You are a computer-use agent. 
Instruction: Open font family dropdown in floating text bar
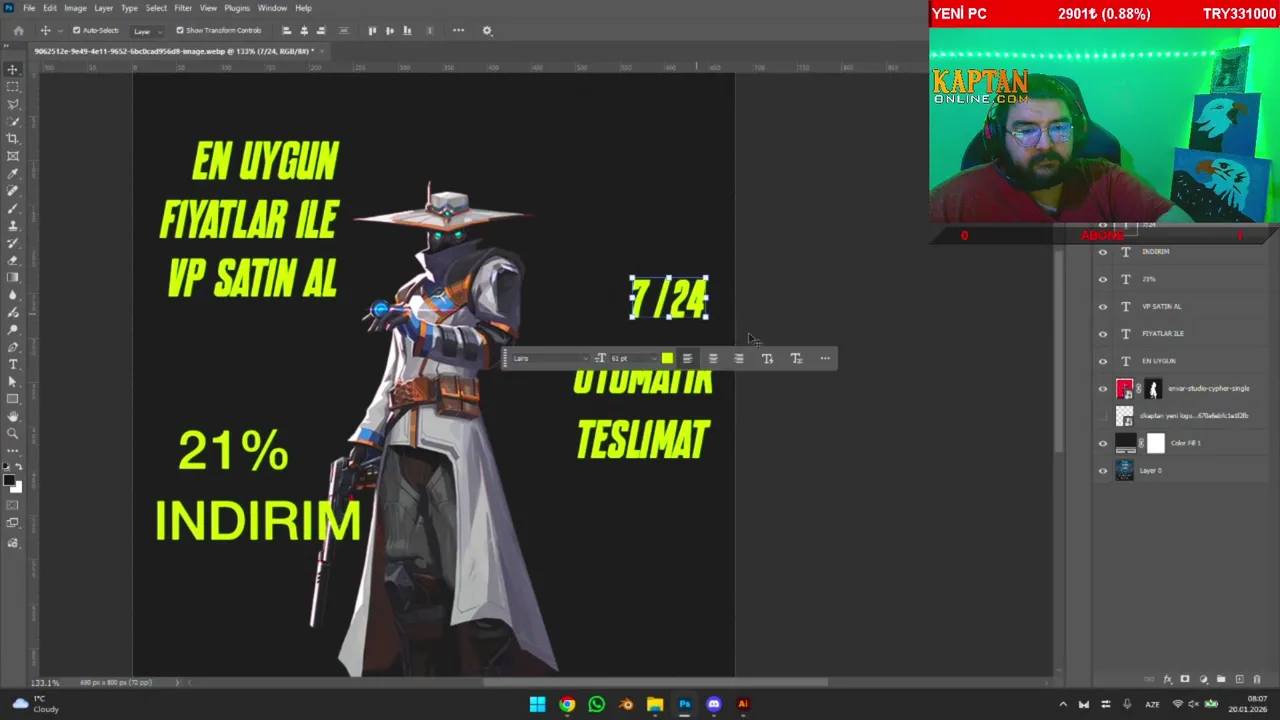click(550, 358)
